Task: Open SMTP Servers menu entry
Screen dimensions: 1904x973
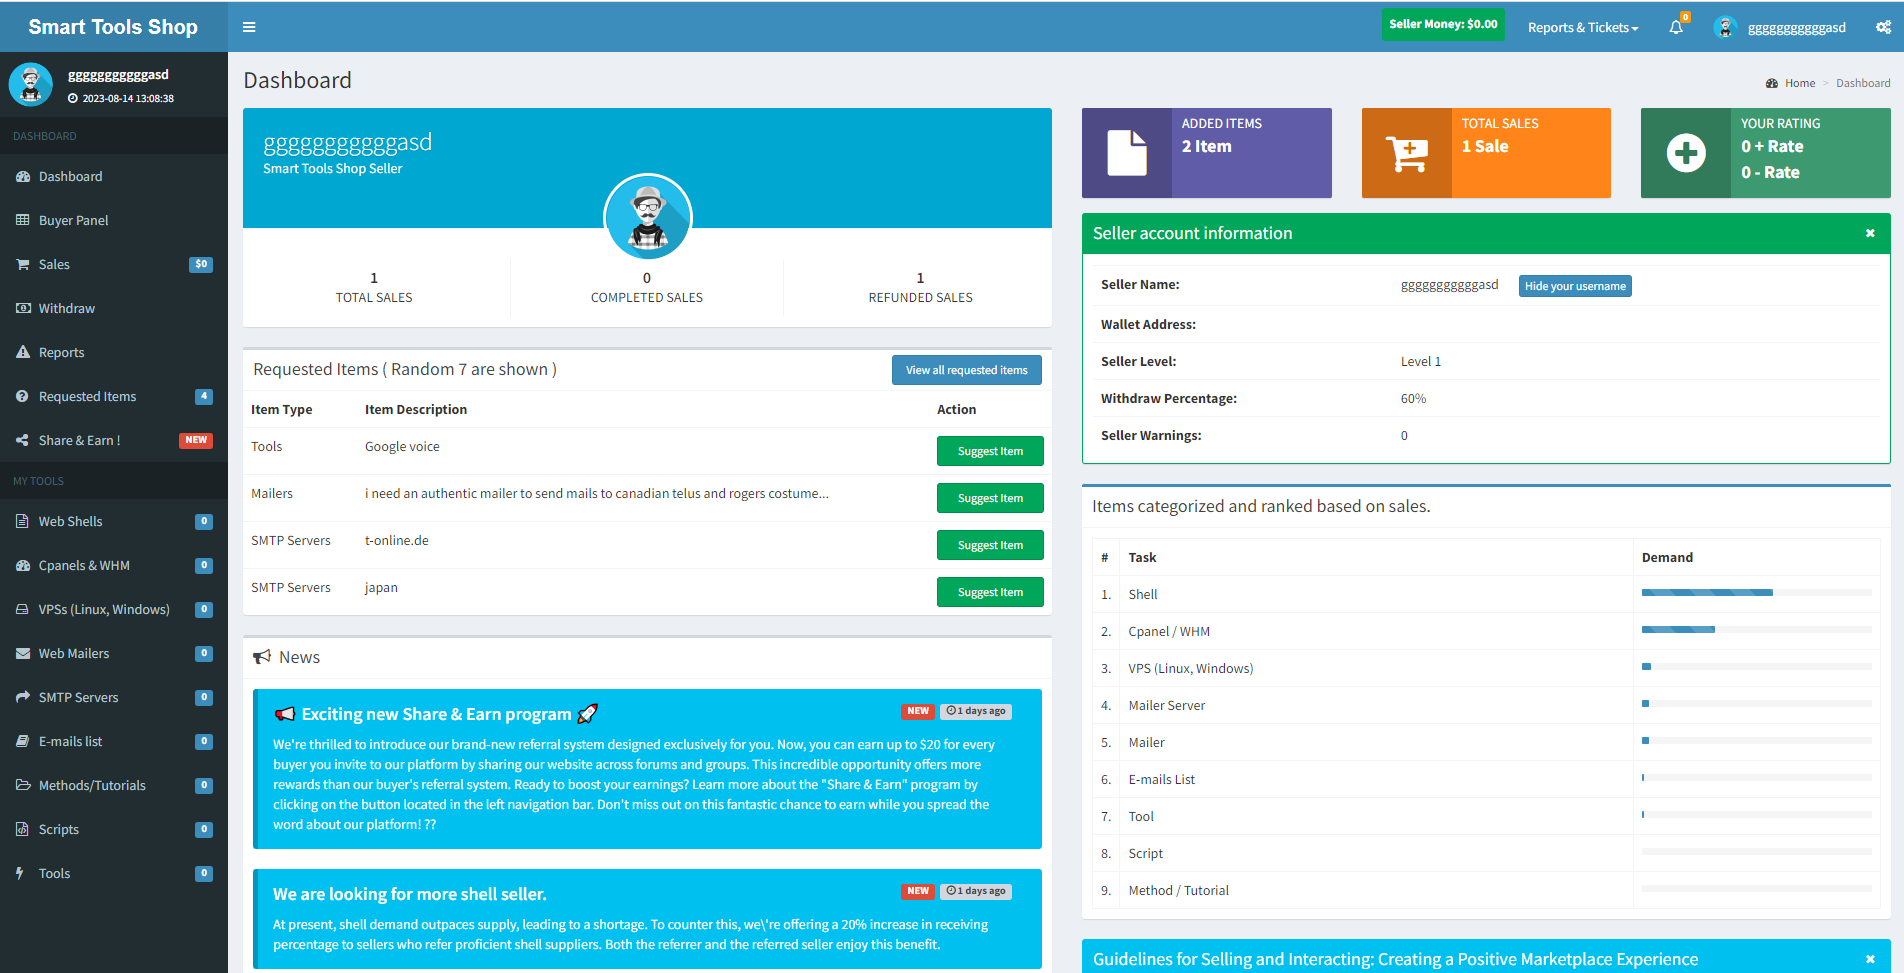Action: [x=114, y=697]
